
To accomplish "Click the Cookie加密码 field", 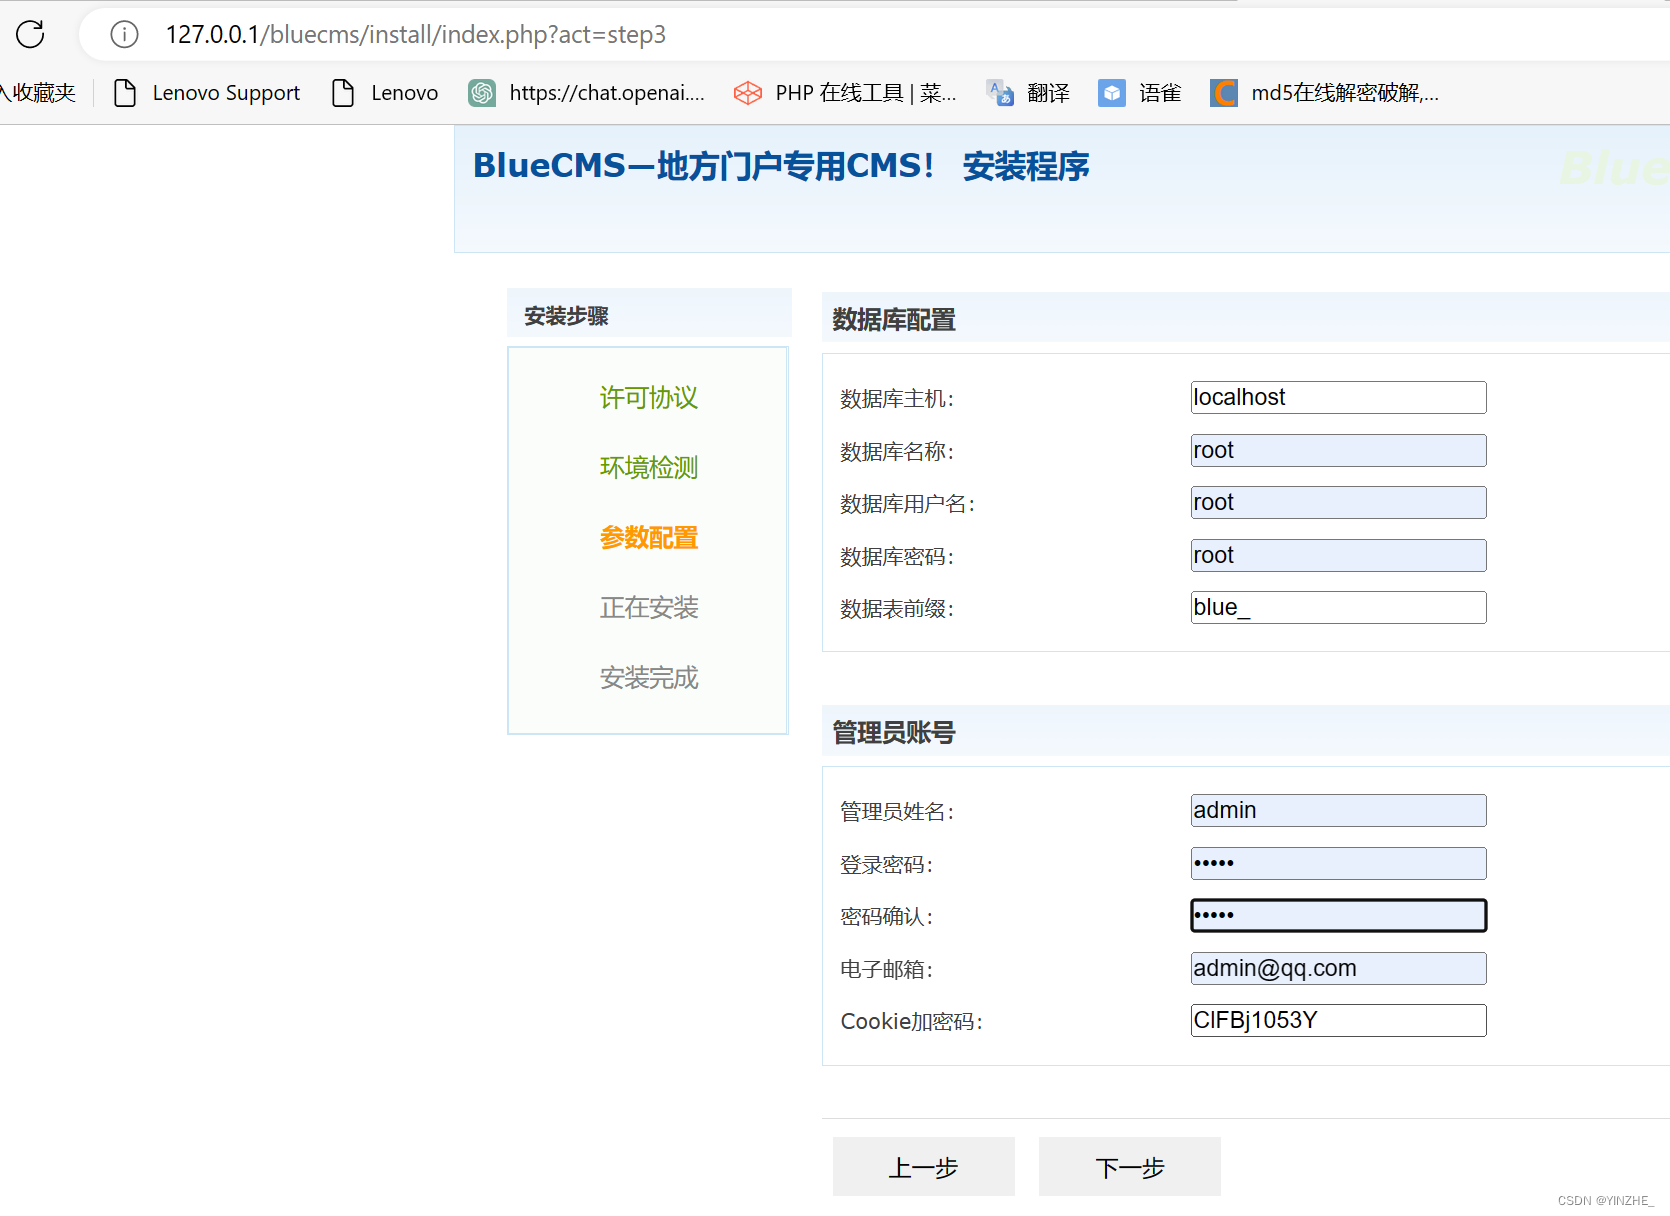I will tap(1338, 1020).
